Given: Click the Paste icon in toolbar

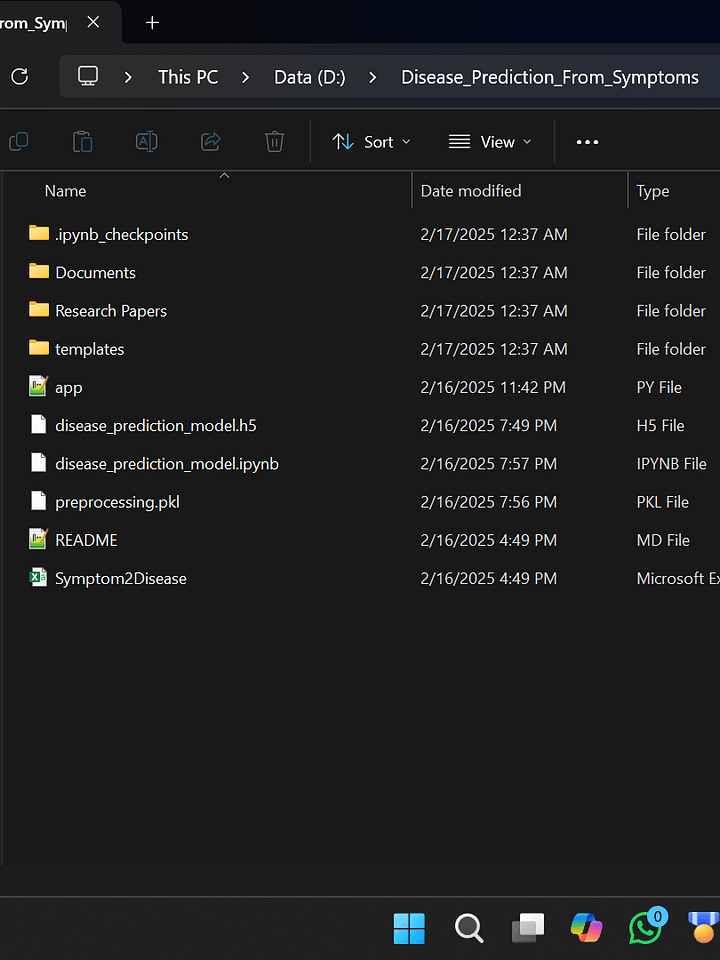Looking at the screenshot, I should coord(83,142).
